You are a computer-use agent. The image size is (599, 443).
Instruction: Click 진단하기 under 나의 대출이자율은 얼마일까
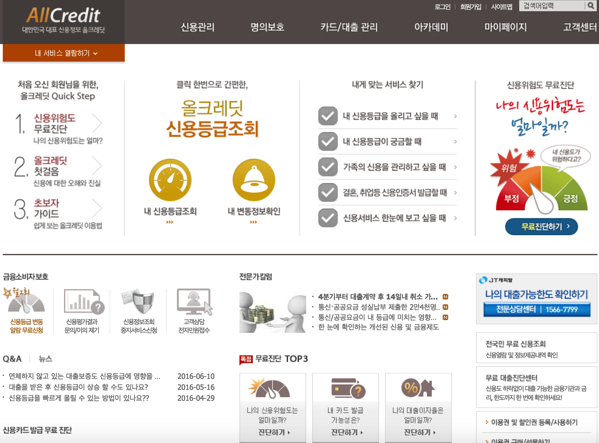point(419,433)
